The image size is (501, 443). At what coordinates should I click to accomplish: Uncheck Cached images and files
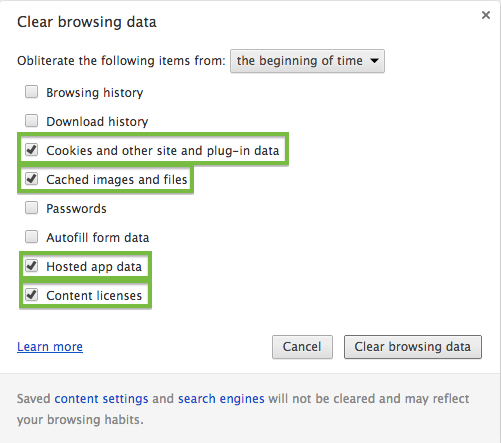[32, 179]
